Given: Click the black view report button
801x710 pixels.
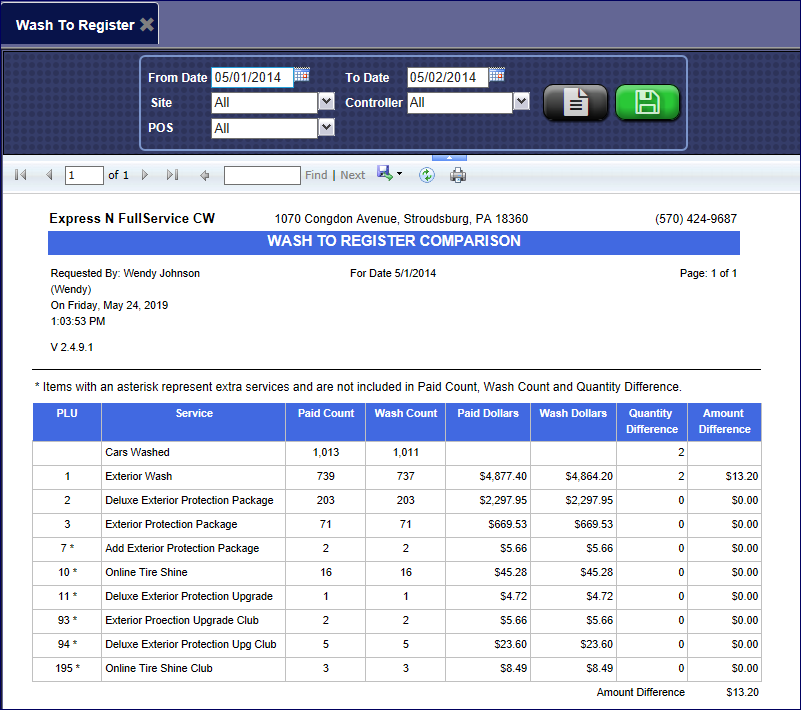Looking at the screenshot, I should (575, 103).
